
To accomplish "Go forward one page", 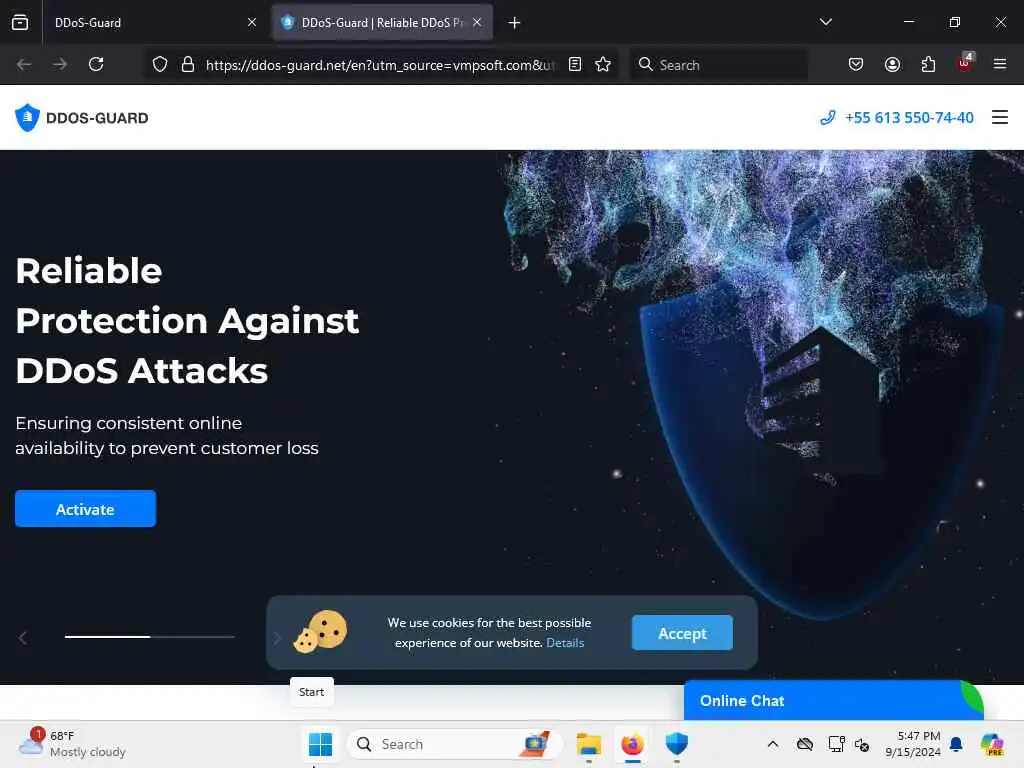I will coord(60,64).
